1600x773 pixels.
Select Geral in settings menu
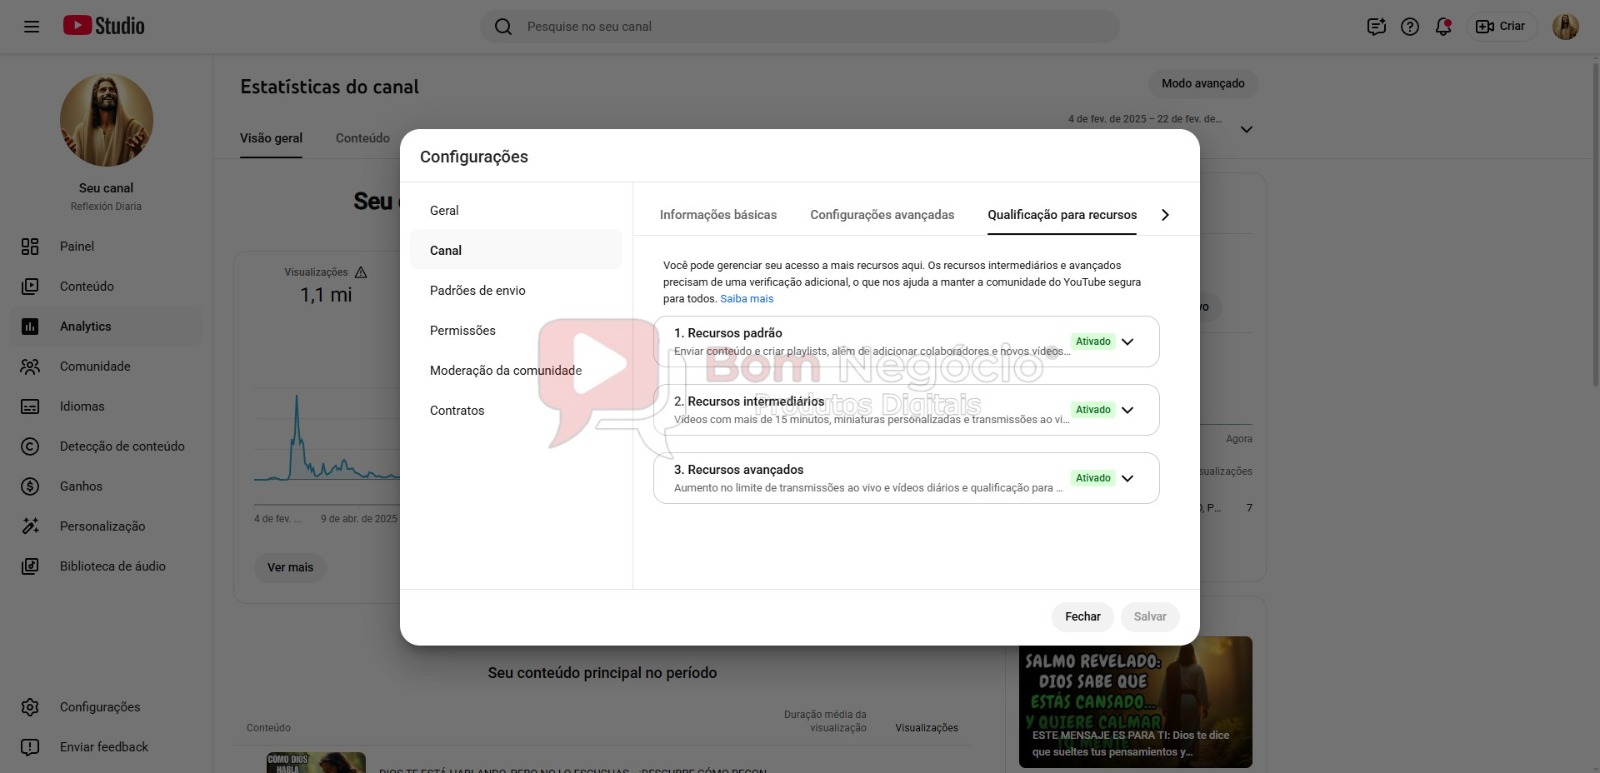coord(516,210)
